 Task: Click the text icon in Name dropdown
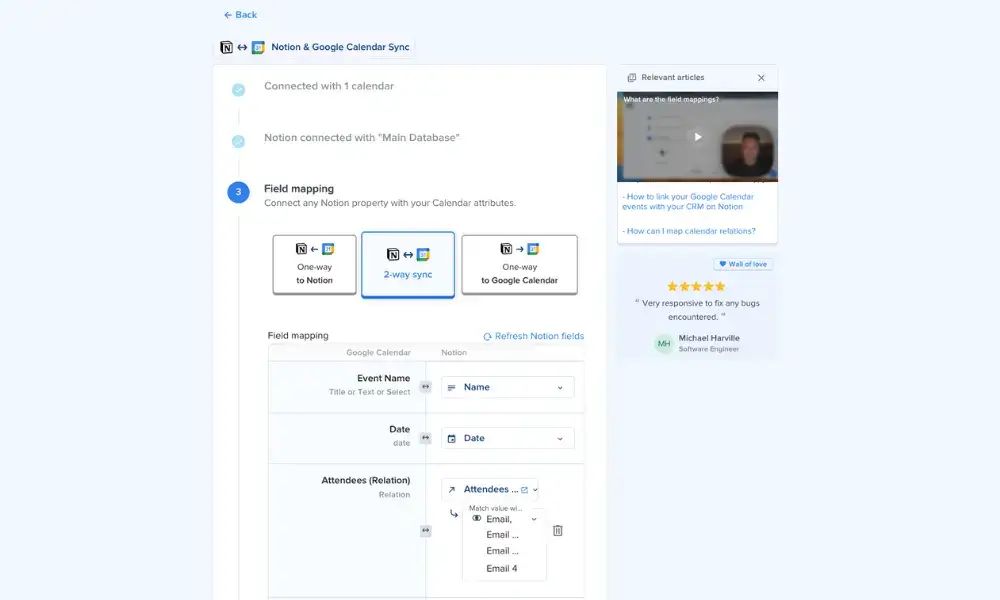[x=452, y=388]
